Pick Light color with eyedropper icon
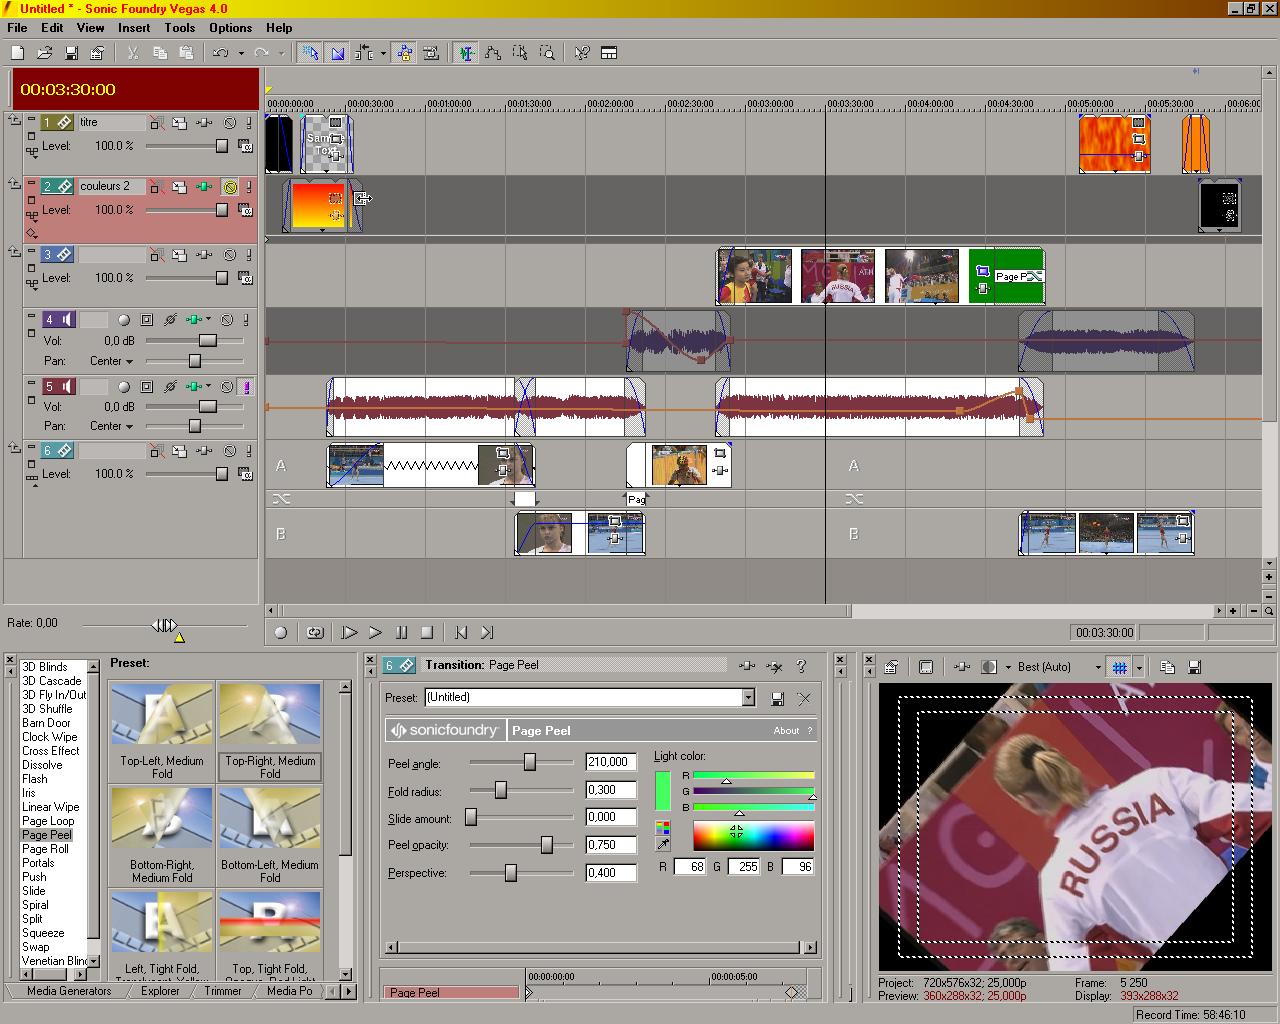 tap(663, 844)
